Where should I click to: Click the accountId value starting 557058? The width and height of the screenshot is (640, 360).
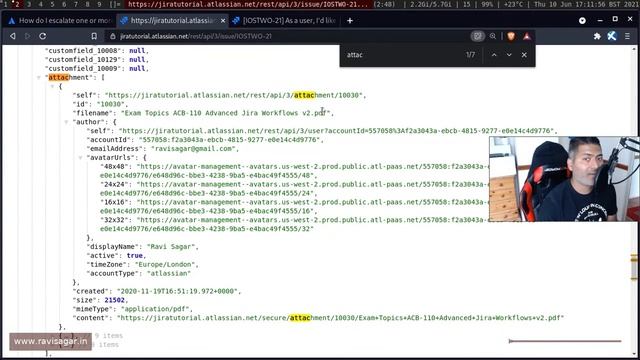pyautogui.click(x=229, y=140)
